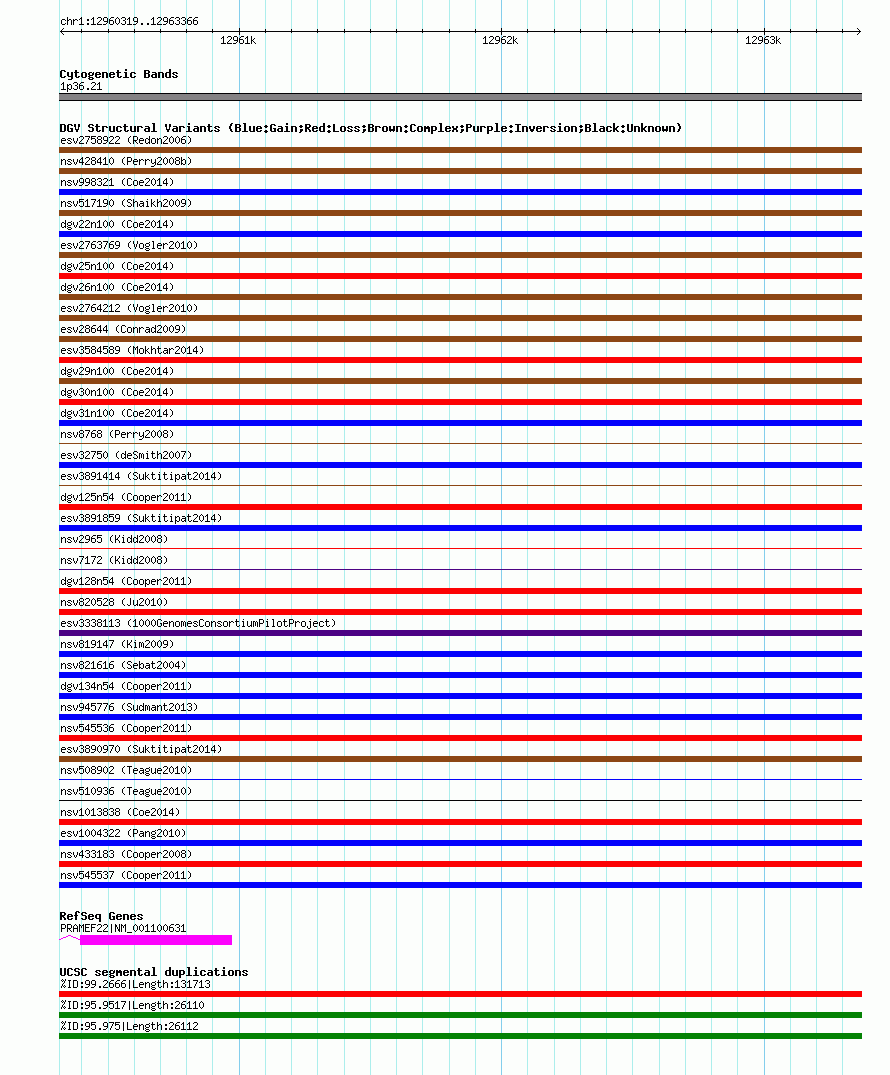Click esv32750 (deSmith2007) label
890x1075 pixels.
pos(126,455)
